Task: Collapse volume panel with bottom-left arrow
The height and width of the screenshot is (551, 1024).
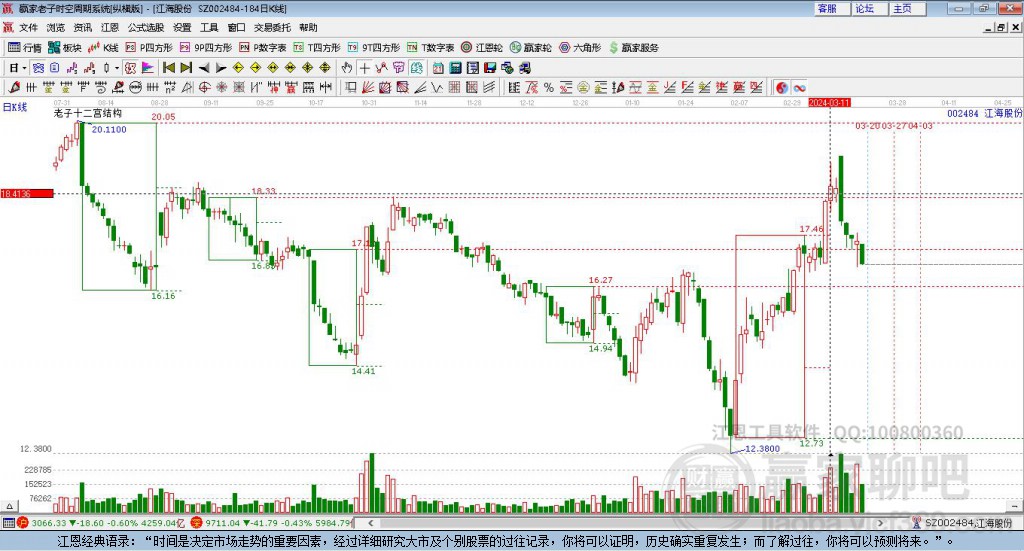Action: point(9,506)
